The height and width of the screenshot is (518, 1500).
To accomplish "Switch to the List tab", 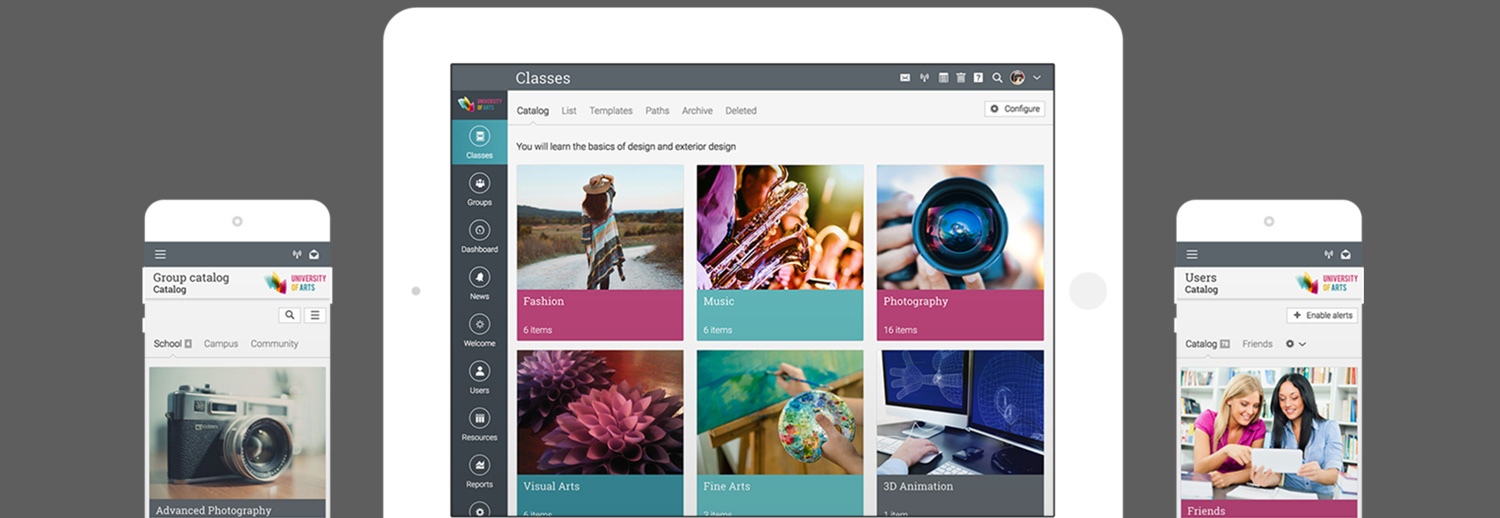I will 569,111.
